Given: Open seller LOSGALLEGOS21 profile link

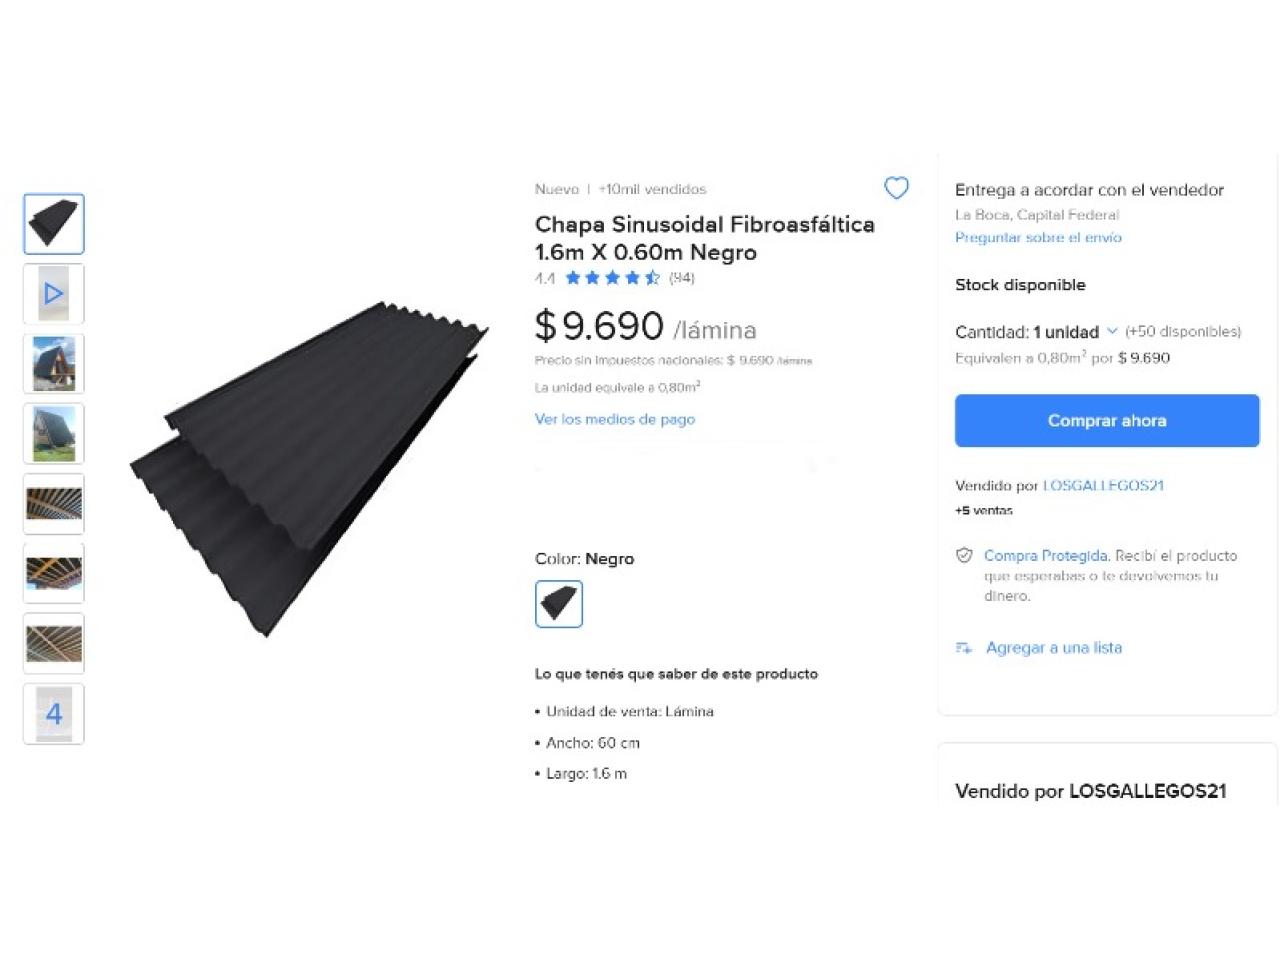Looking at the screenshot, I should click(x=1103, y=486).
